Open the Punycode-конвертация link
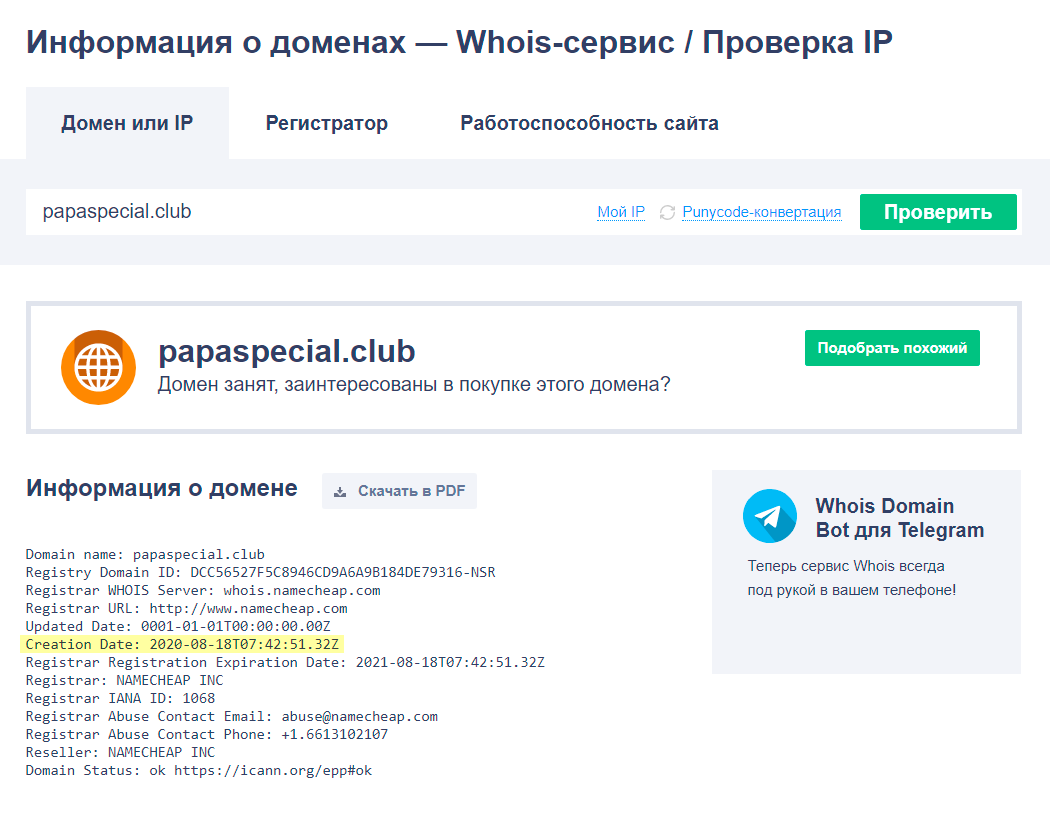Screen dimensions: 1050x829 (761, 212)
